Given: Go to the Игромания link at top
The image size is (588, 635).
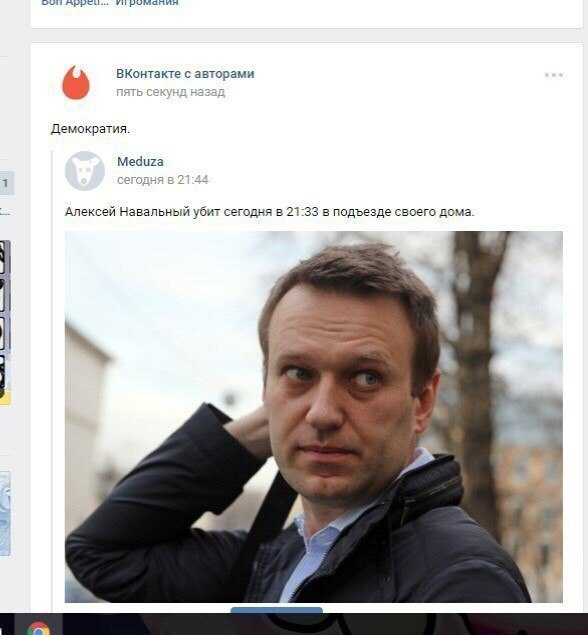Looking at the screenshot, I should point(147,3).
